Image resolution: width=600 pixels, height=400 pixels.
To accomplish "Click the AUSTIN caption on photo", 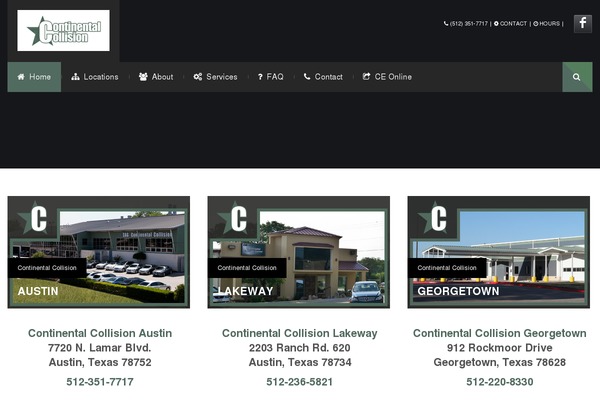I will (38, 291).
